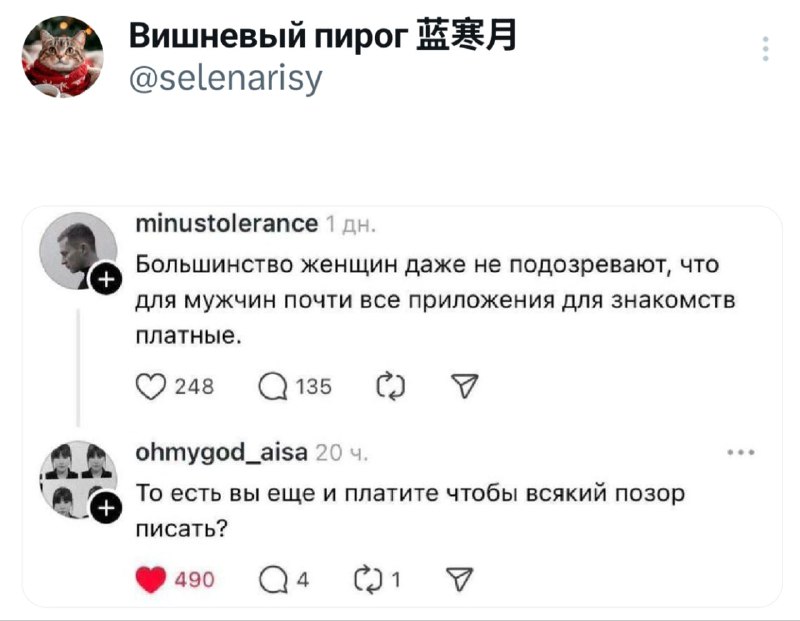Open the vertical dots menu of the post
Screen dimensions: 800x621
click(765, 49)
